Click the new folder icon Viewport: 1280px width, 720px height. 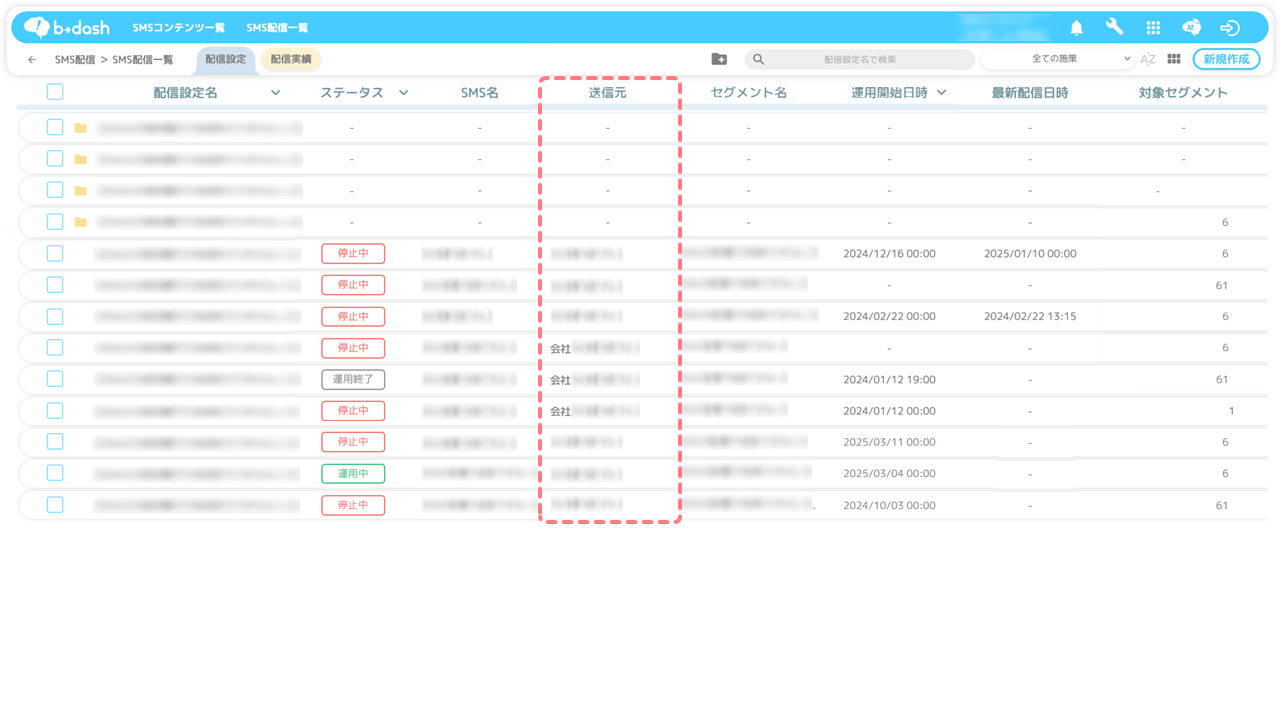click(719, 59)
